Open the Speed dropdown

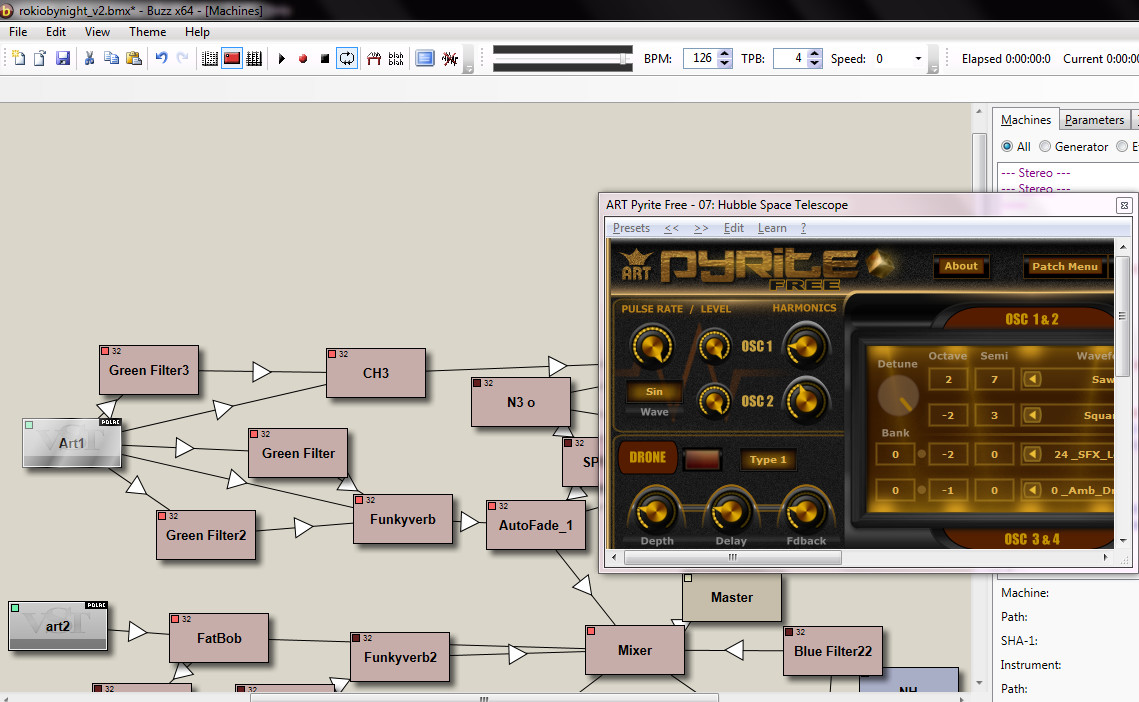coord(918,59)
